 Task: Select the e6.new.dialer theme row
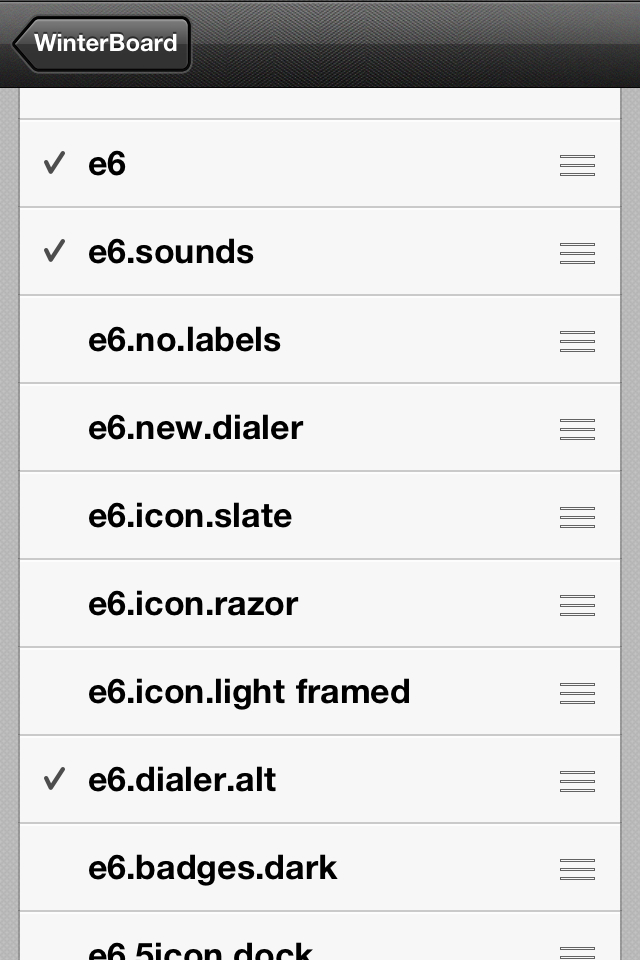tap(320, 428)
